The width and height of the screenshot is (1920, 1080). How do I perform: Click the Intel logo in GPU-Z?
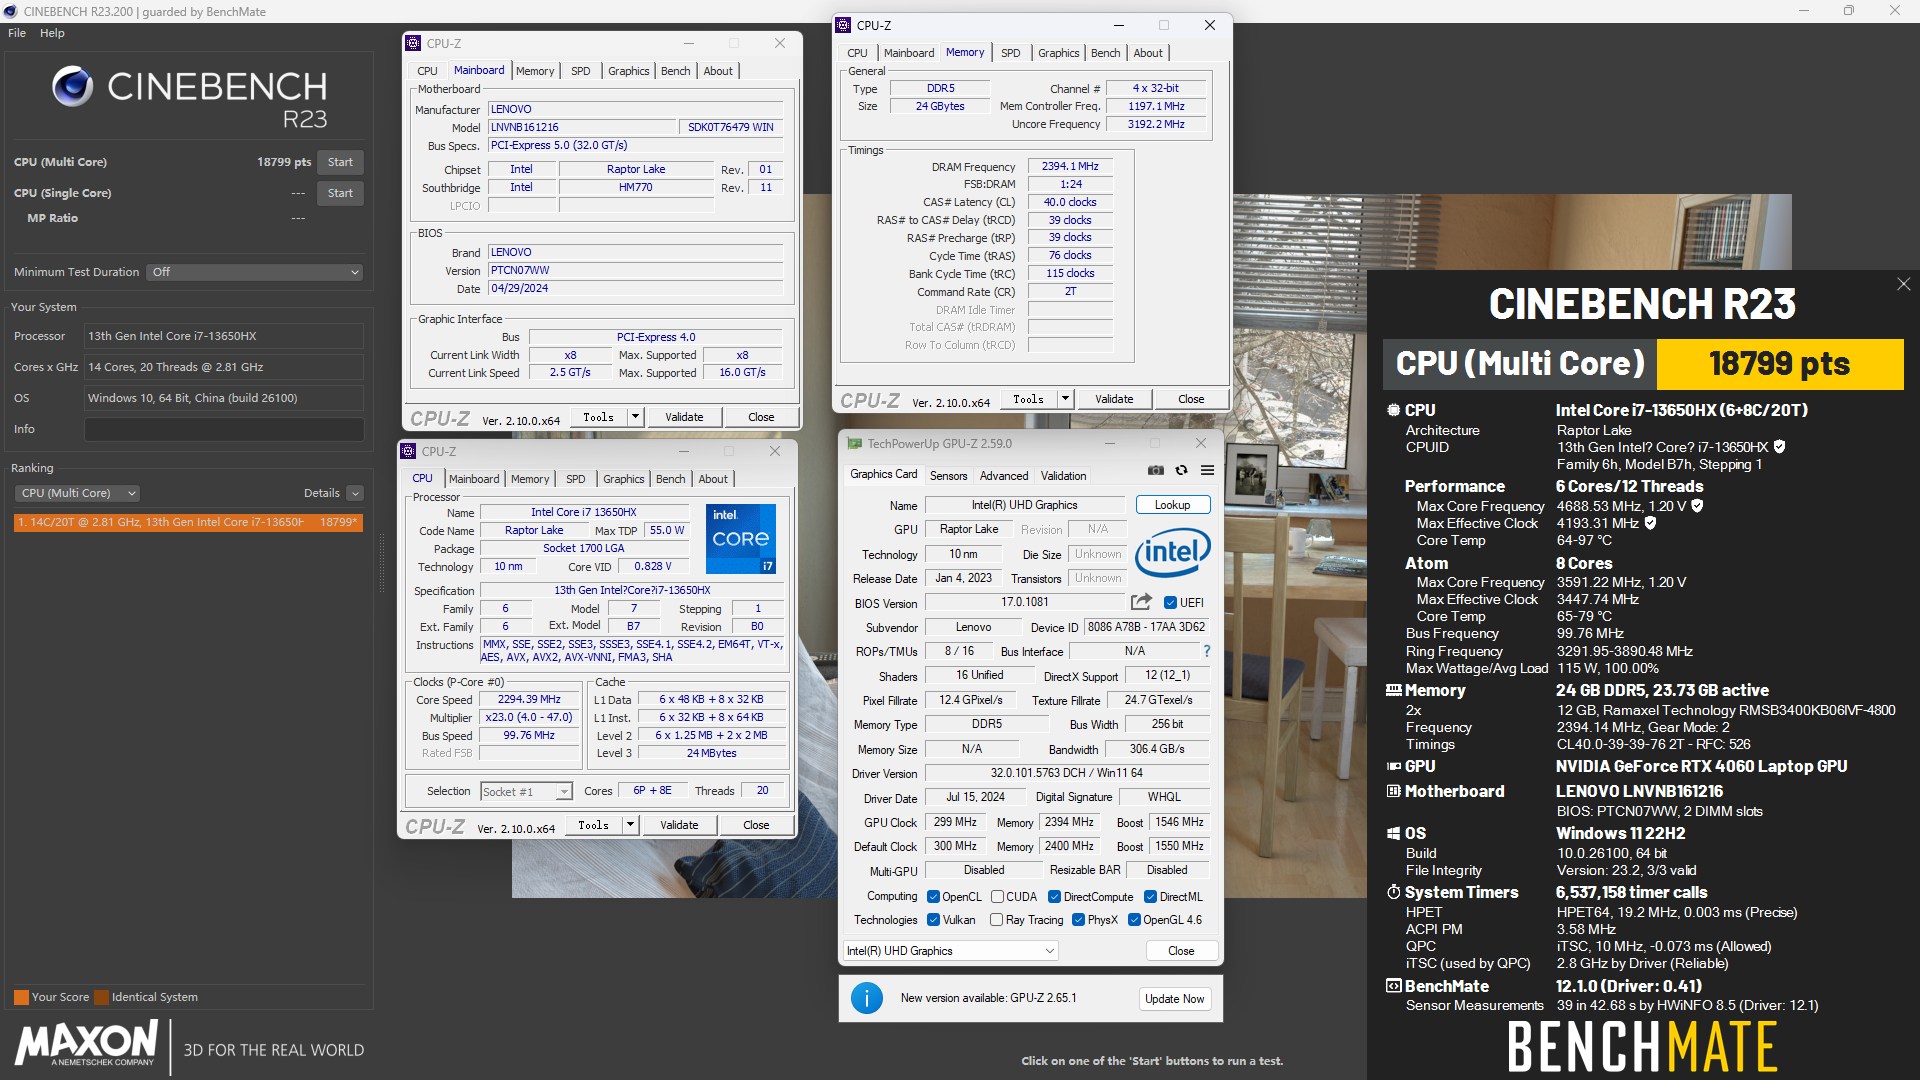[x=1172, y=552]
